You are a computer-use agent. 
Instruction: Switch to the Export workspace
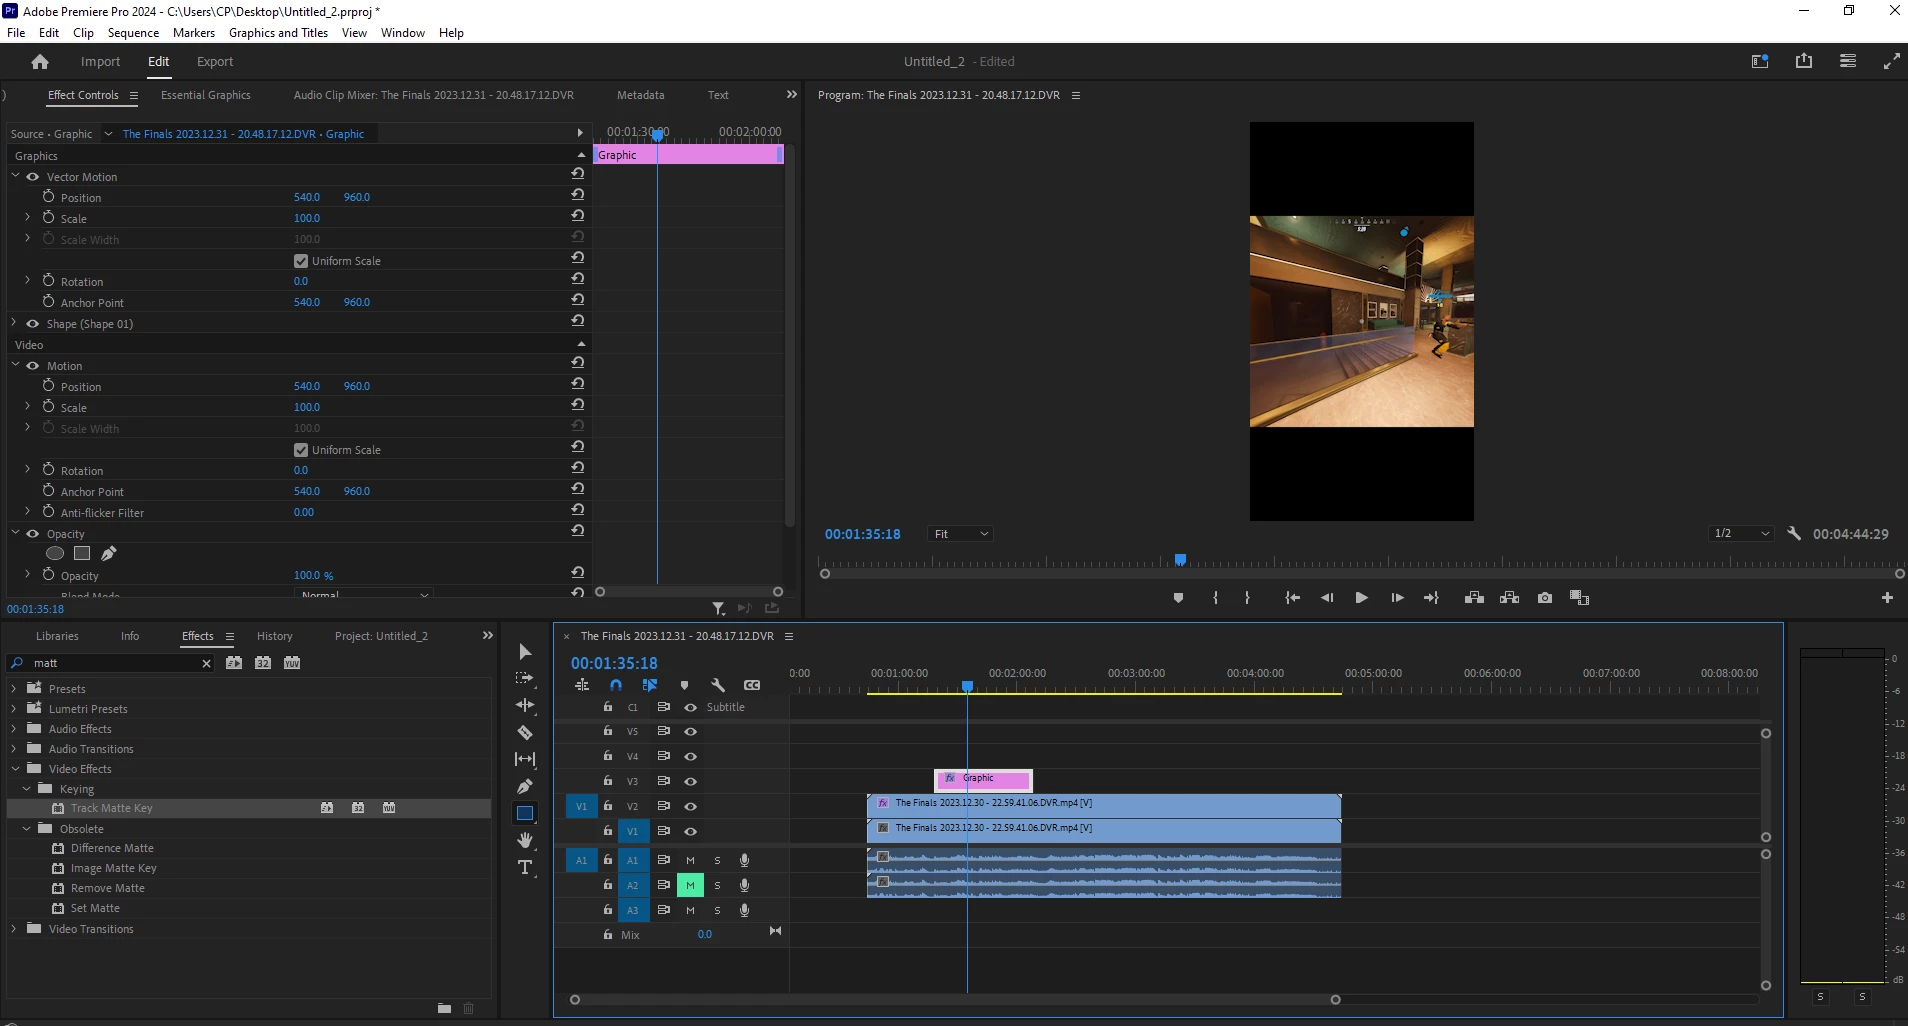click(215, 62)
